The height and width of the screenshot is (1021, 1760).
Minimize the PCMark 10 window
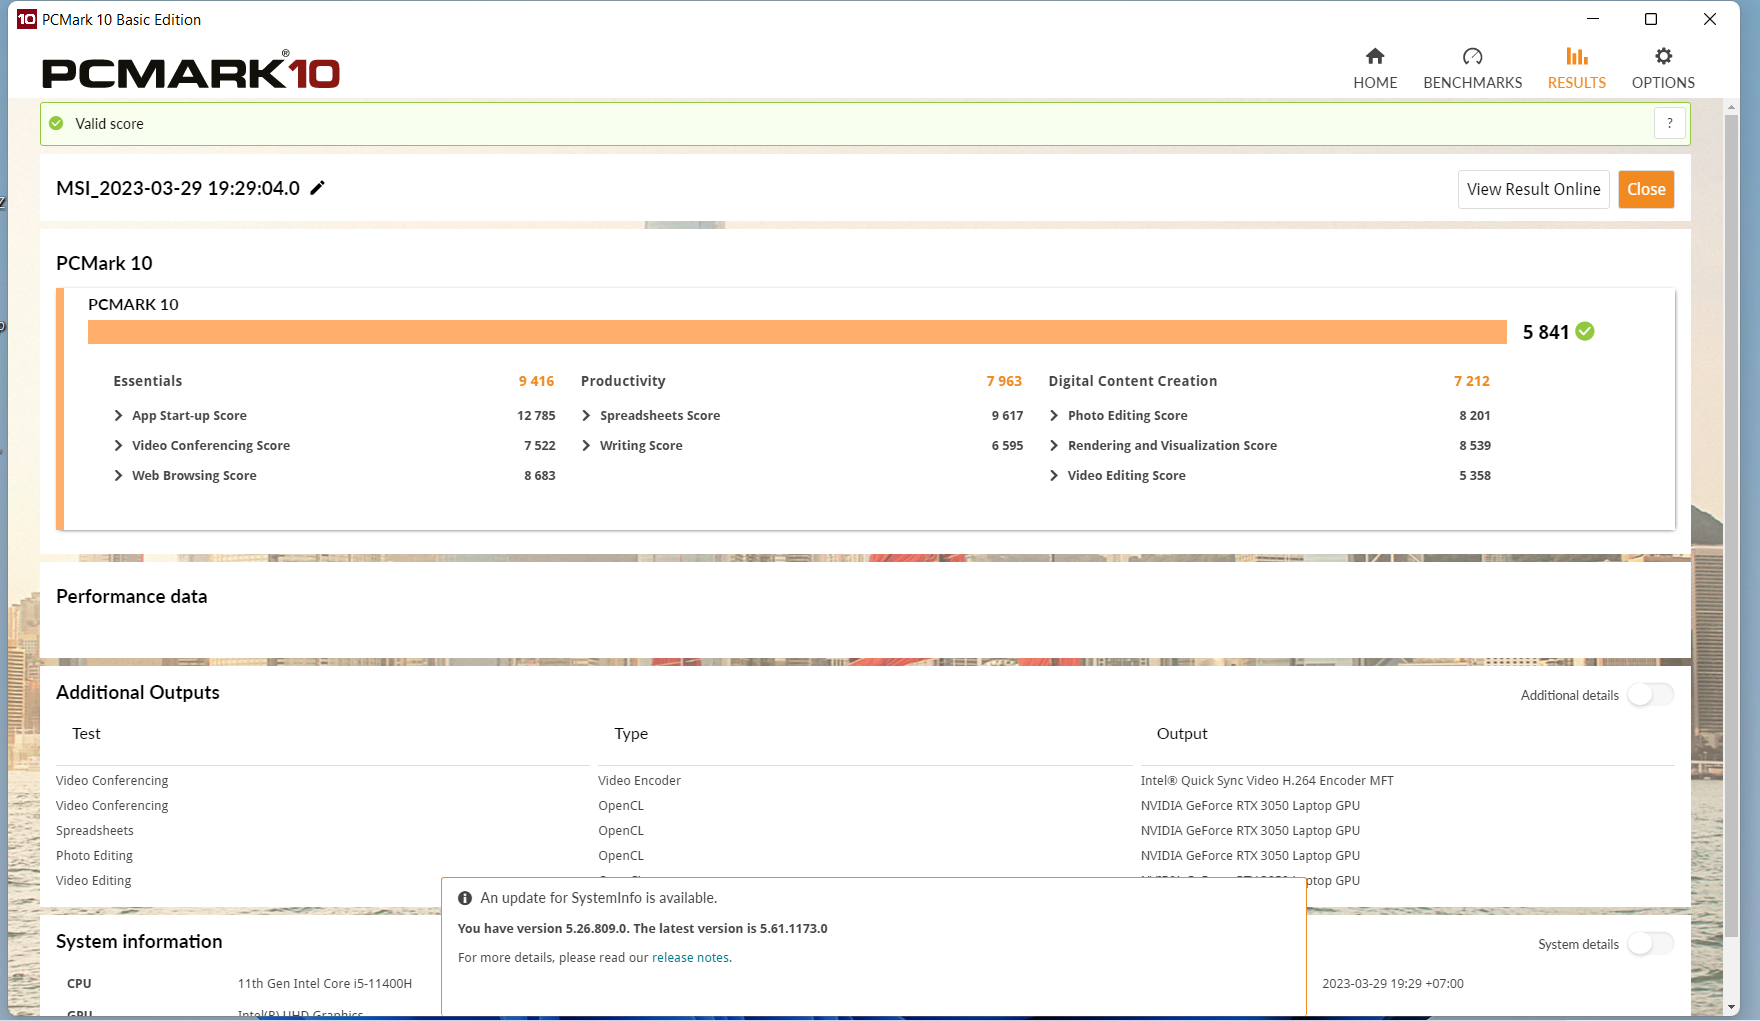coord(1593,19)
